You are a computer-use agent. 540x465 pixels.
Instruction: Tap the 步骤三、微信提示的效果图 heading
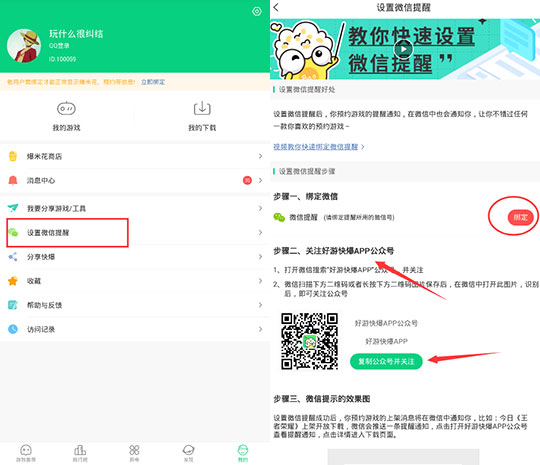coord(322,399)
